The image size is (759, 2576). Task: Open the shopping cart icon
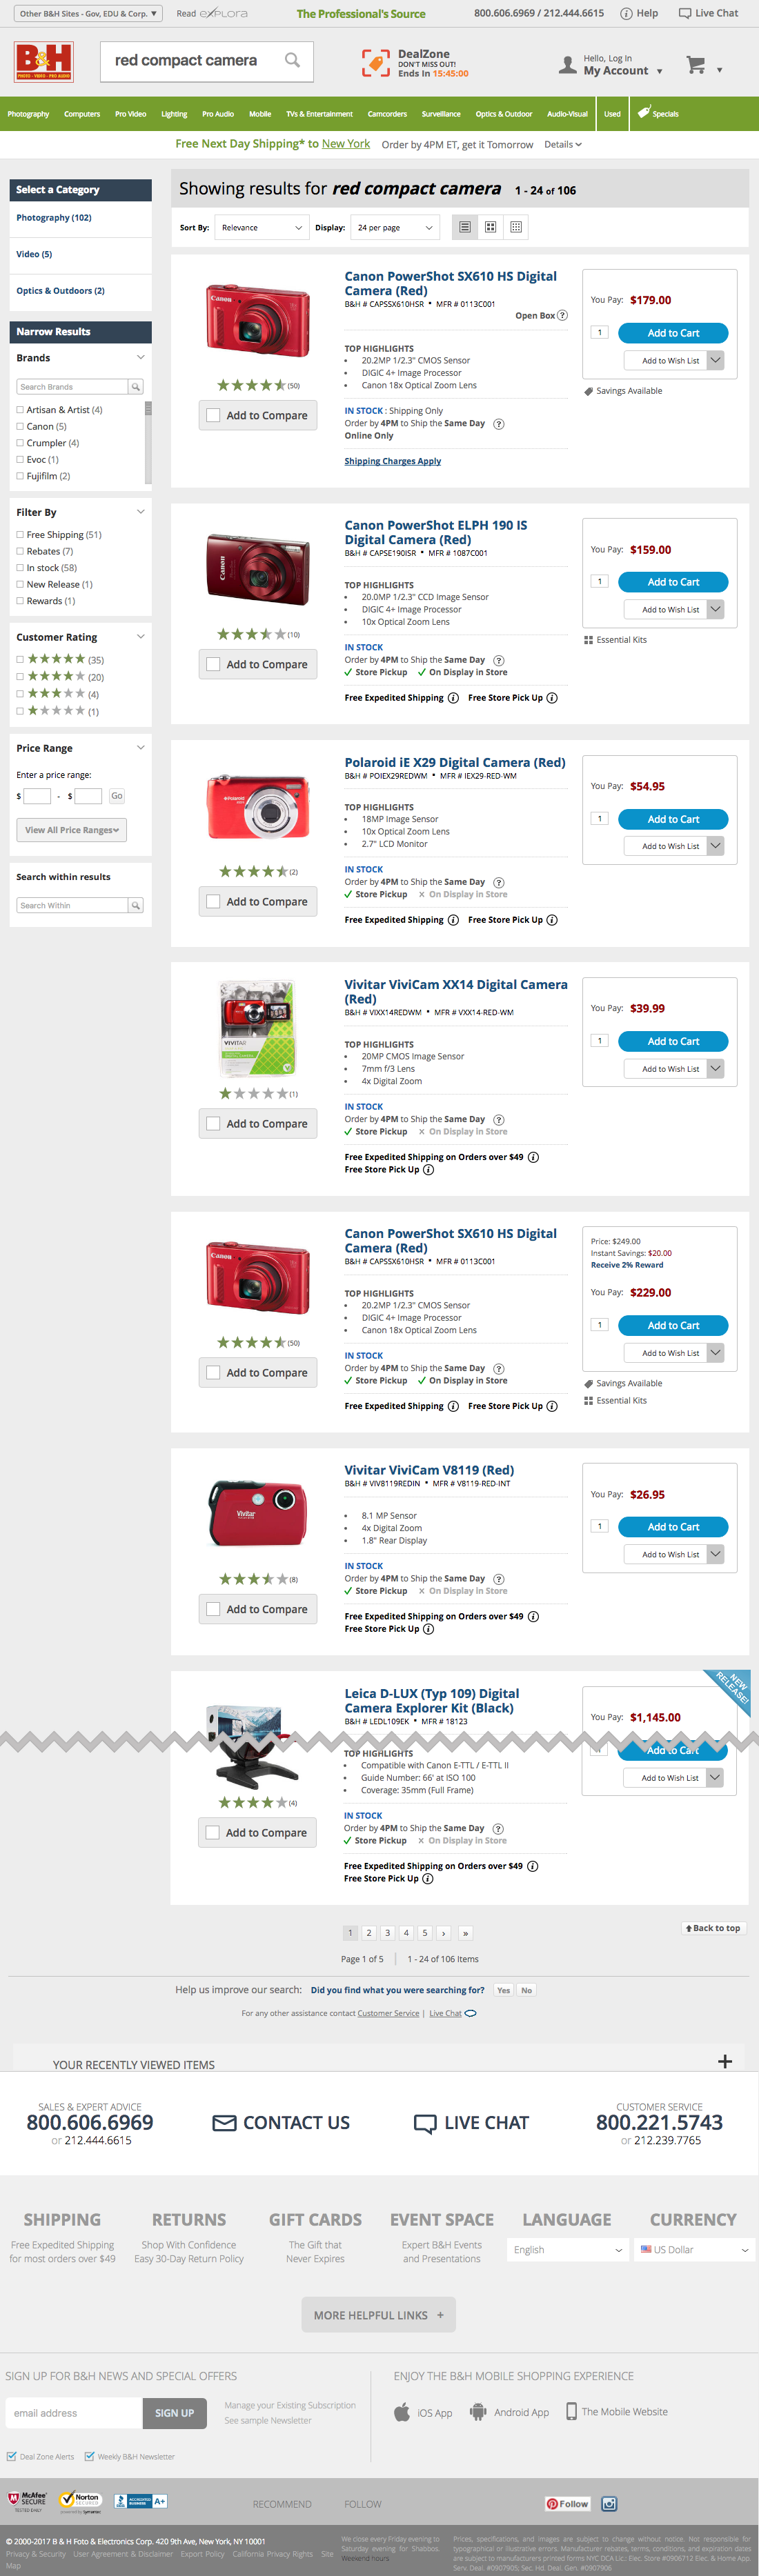coord(696,66)
